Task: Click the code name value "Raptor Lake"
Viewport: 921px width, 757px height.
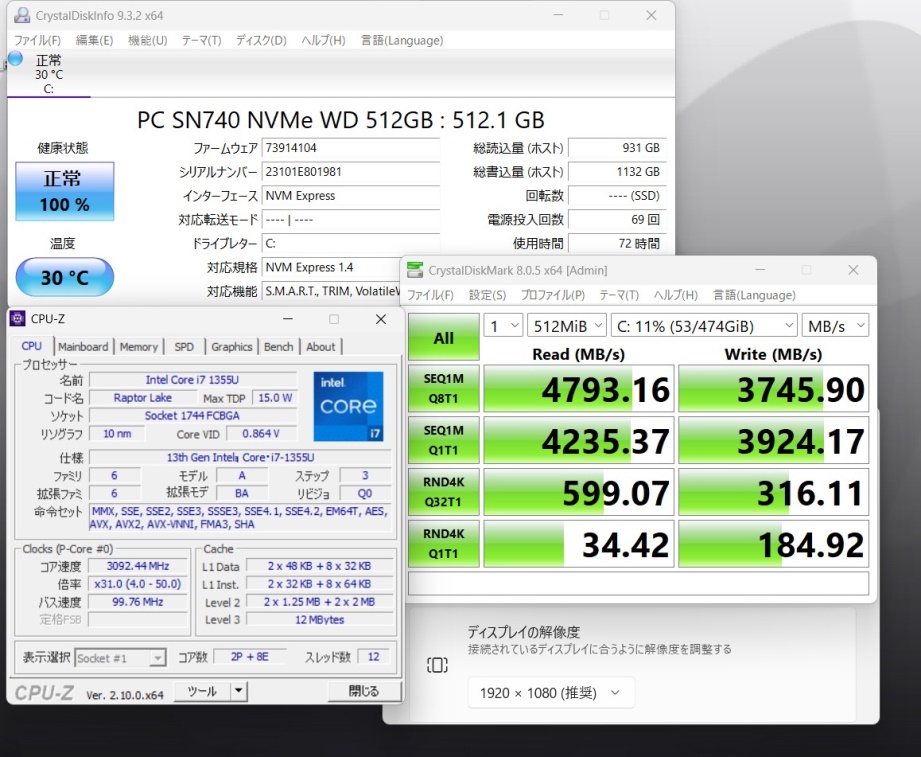Action: tap(143, 398)
